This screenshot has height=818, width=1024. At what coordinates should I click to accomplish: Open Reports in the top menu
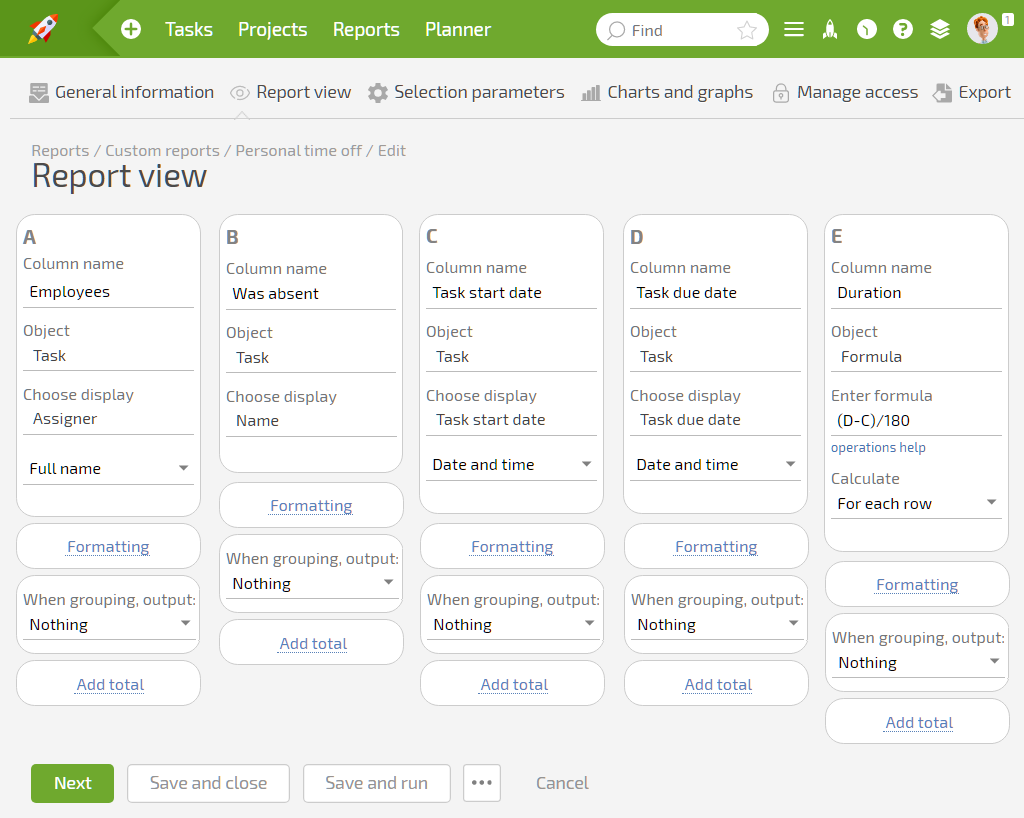(366, 29)
